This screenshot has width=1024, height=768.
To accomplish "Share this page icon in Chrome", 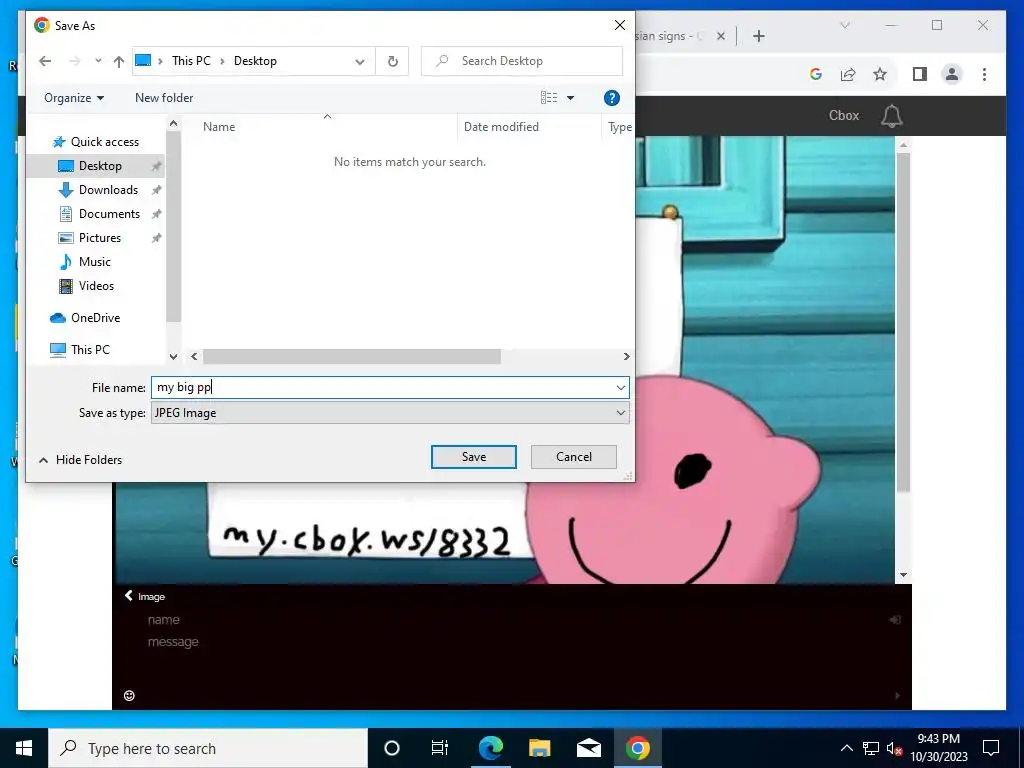I will (x=848, y=74).
